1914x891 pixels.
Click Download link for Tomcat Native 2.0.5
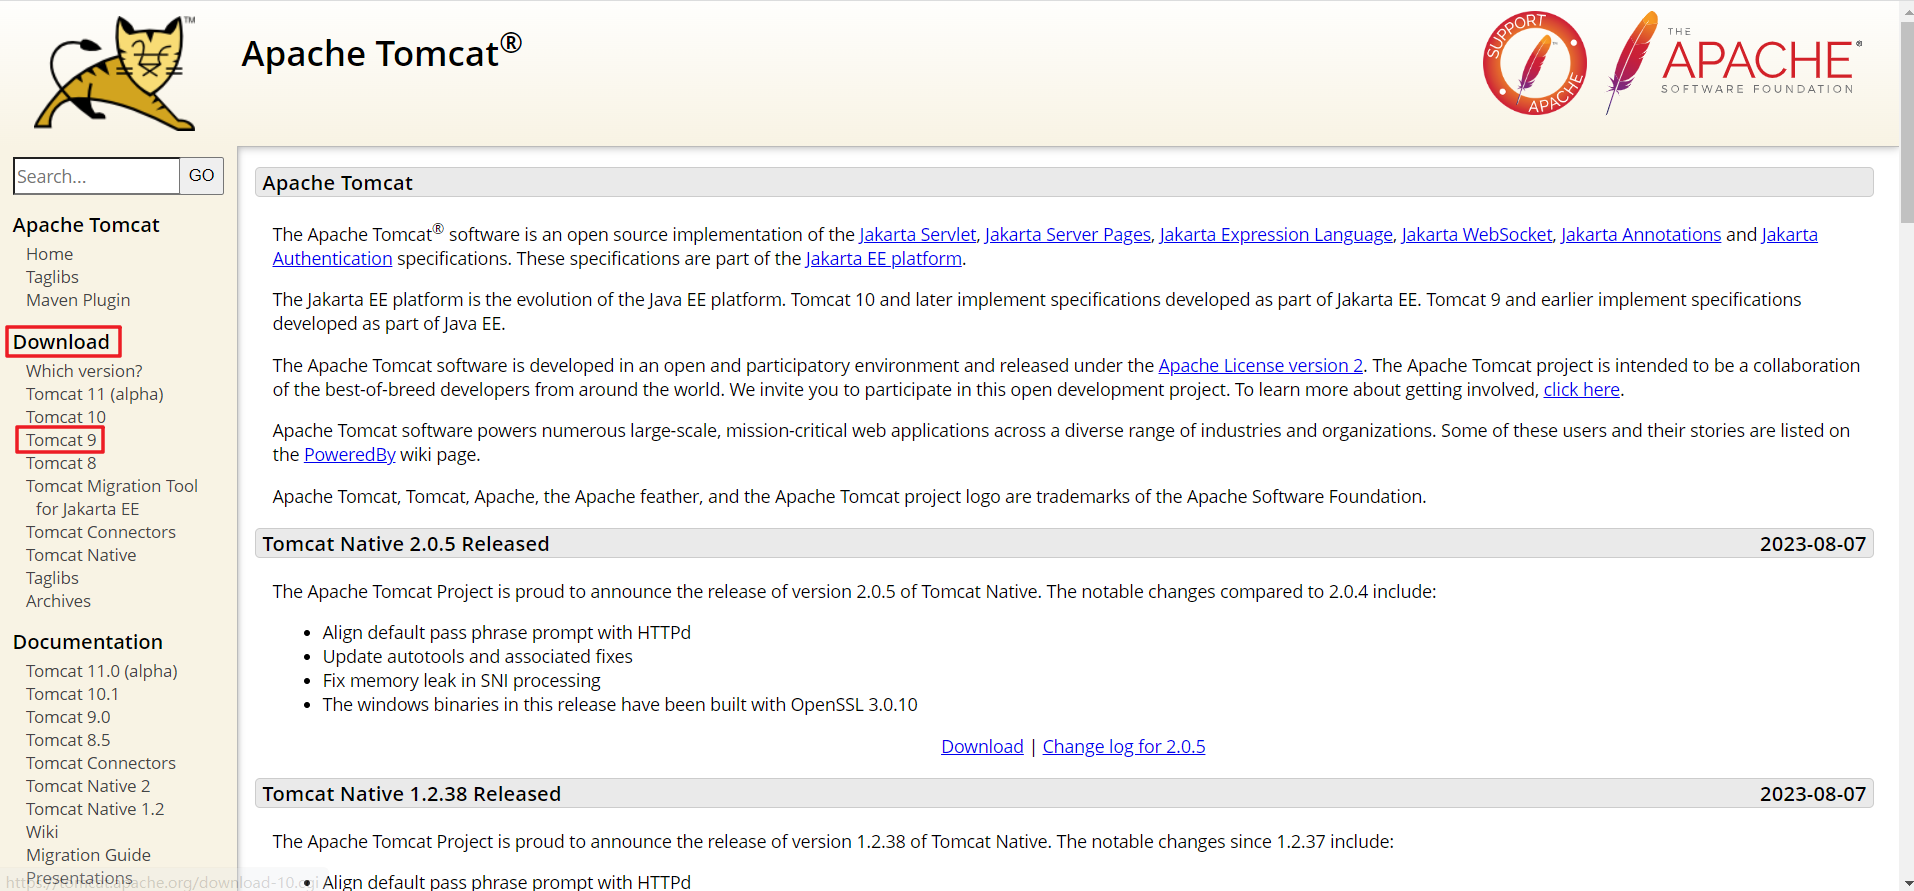(982, 746)
